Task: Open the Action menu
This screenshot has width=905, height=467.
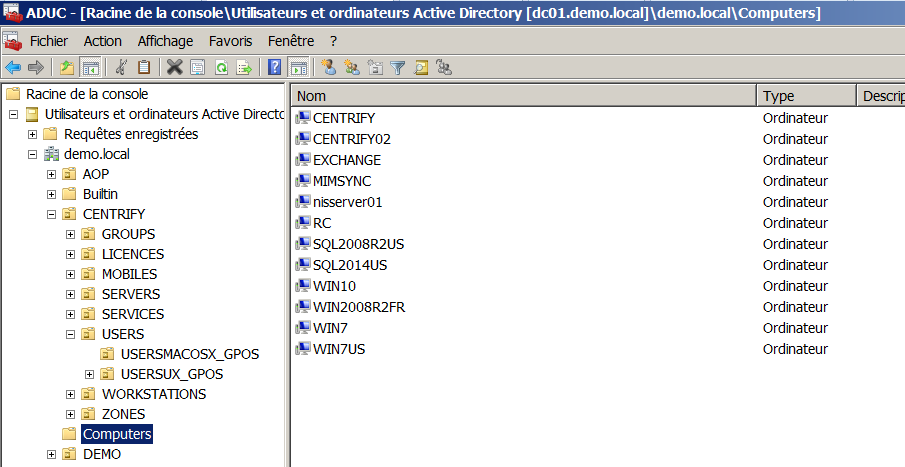Action: point(103,41)
